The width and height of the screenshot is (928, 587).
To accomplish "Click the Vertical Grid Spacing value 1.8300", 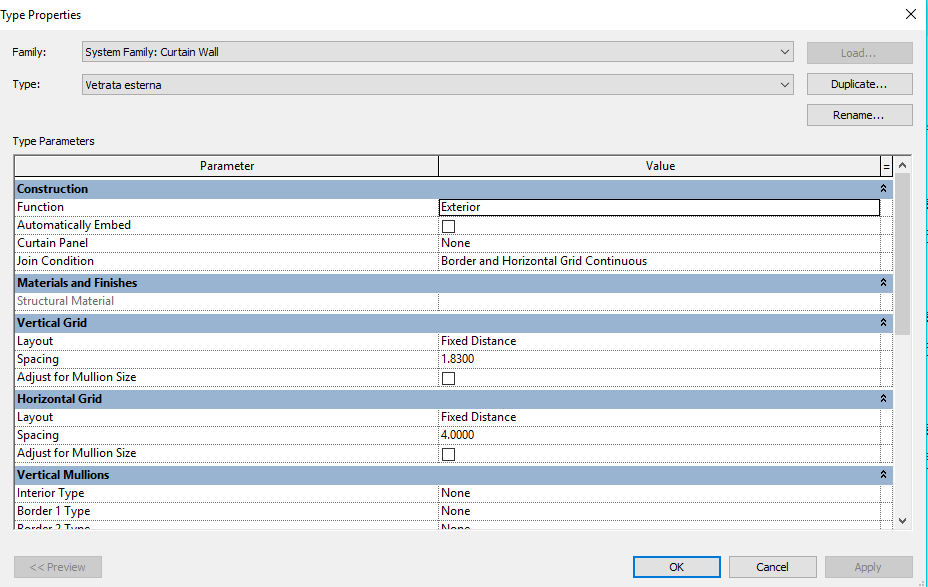I will pyautogui.click(x=659, y=359).
